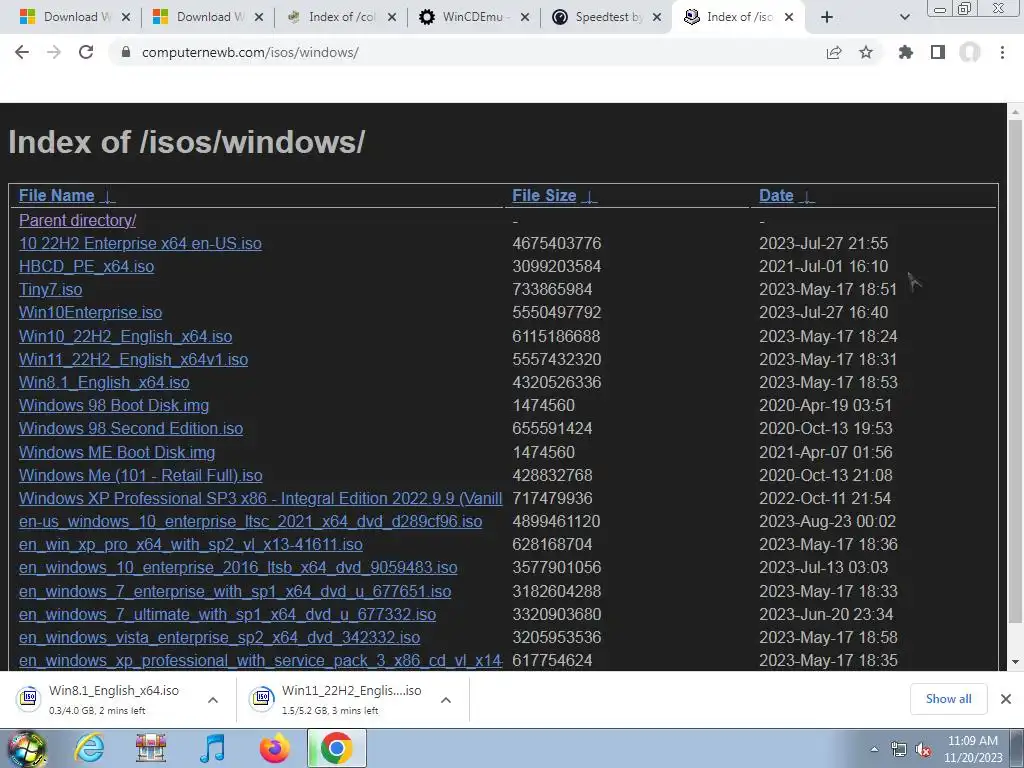Screen dimensions: 1024x768
Task: Open the WinRAR books icon in taskbar
Action: [x=150, y=748]
